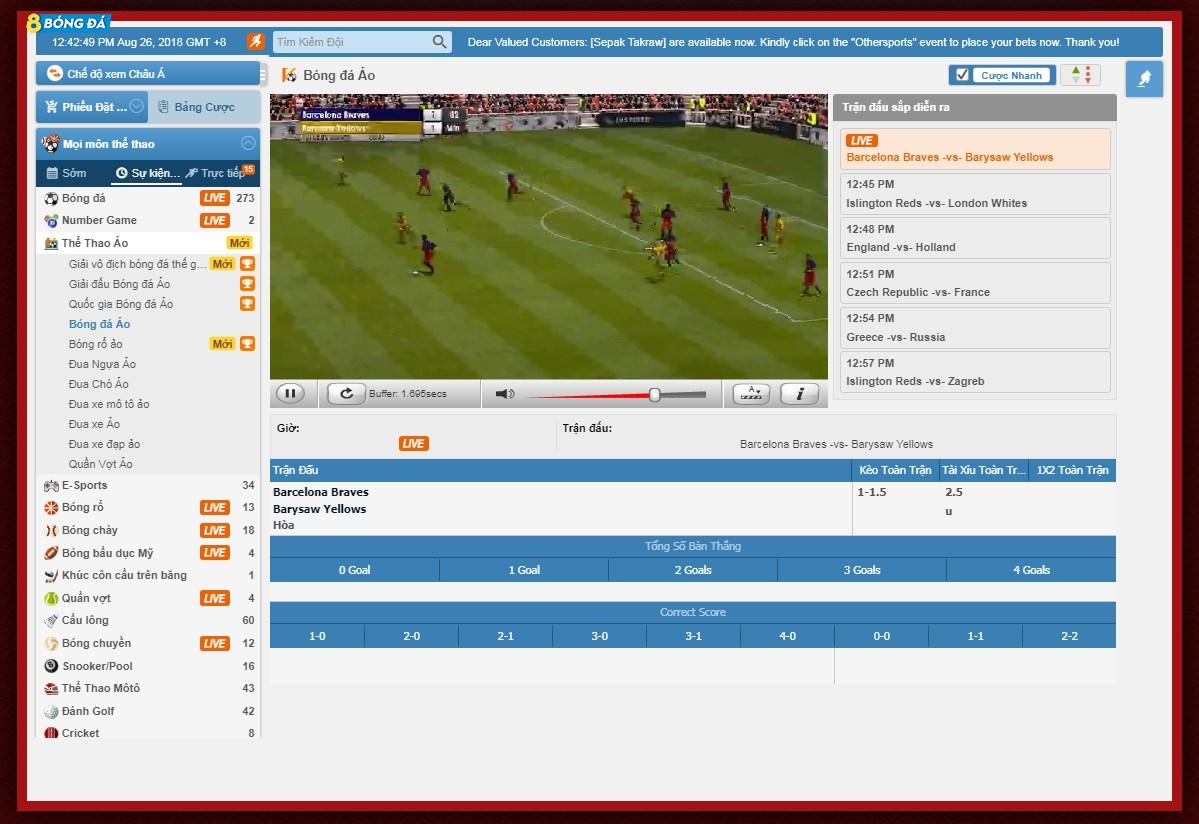Expand the Phiếu Đặt dropdown arrow
Screen dimensions: 1199x824
[137, 106]
